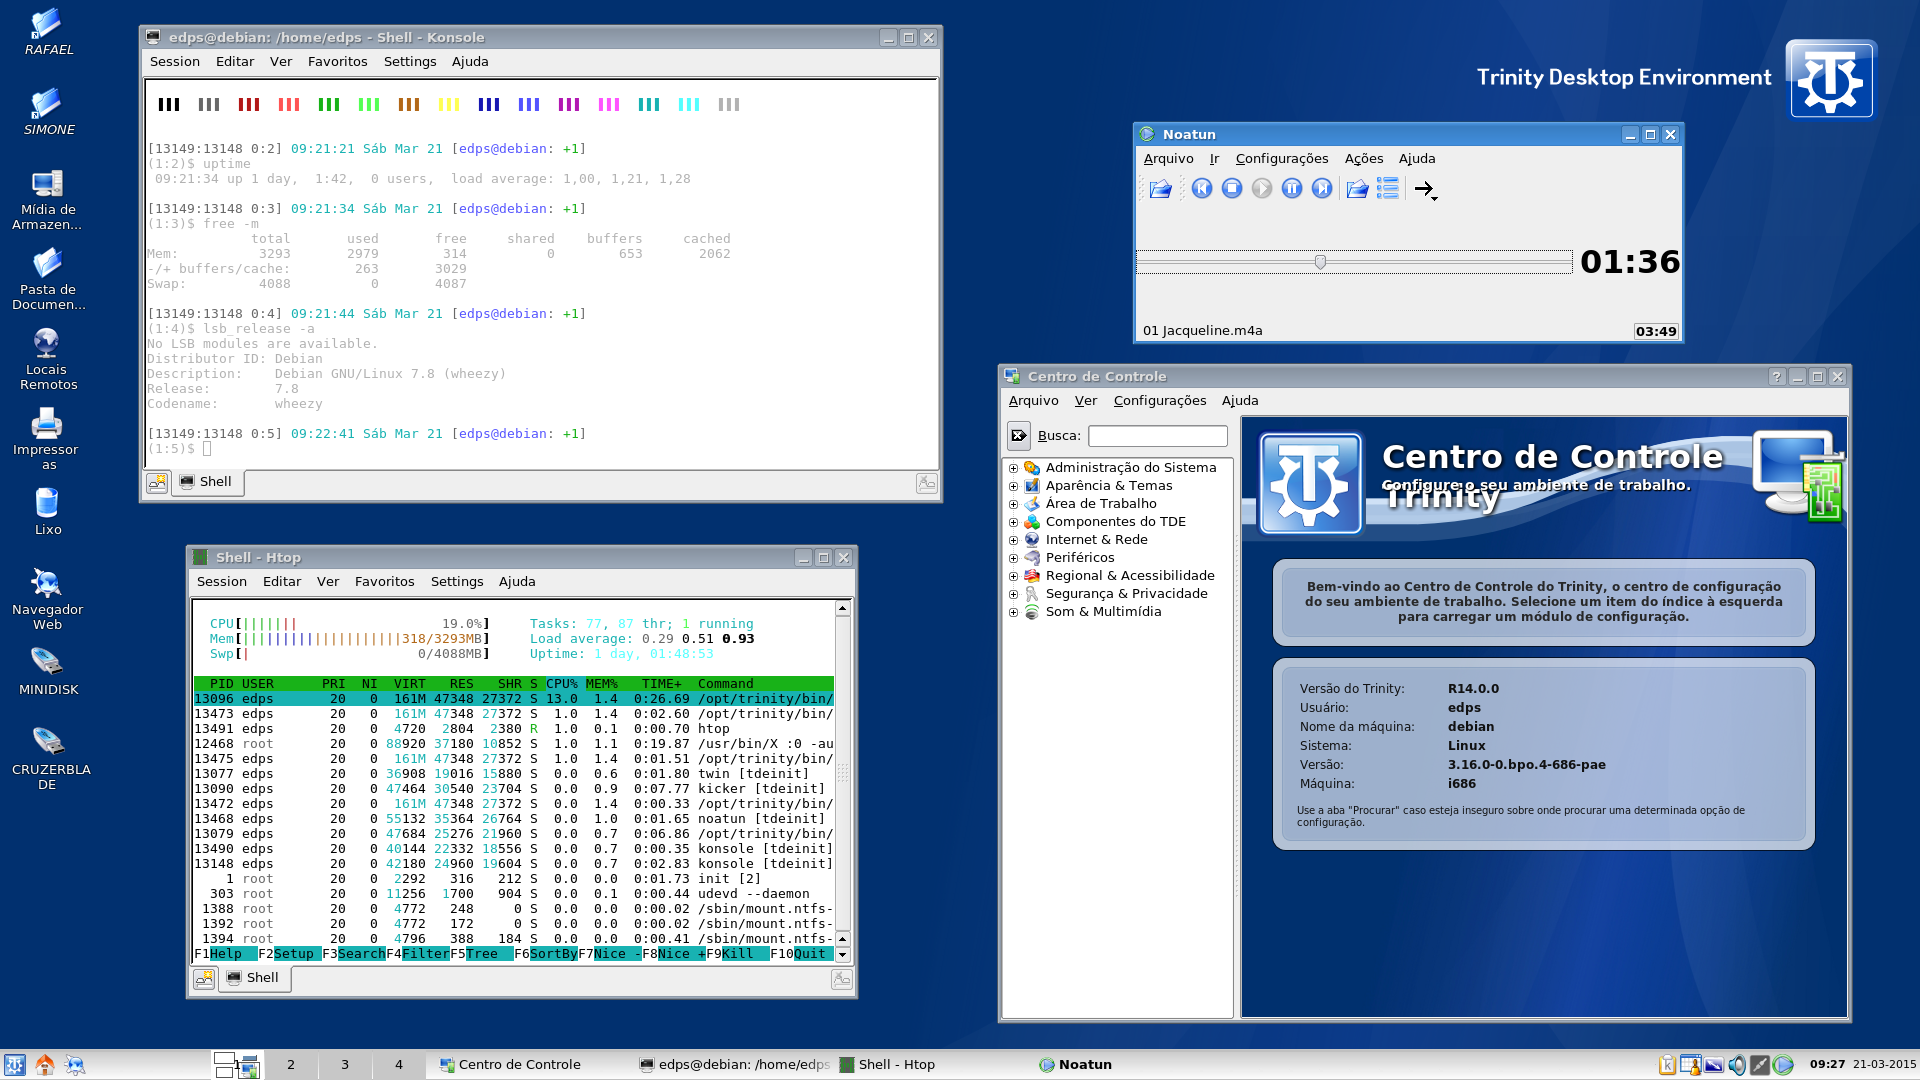
Task: Skip to next track in Noatun
Action: pyautogui.click(x=1322, y=188)
